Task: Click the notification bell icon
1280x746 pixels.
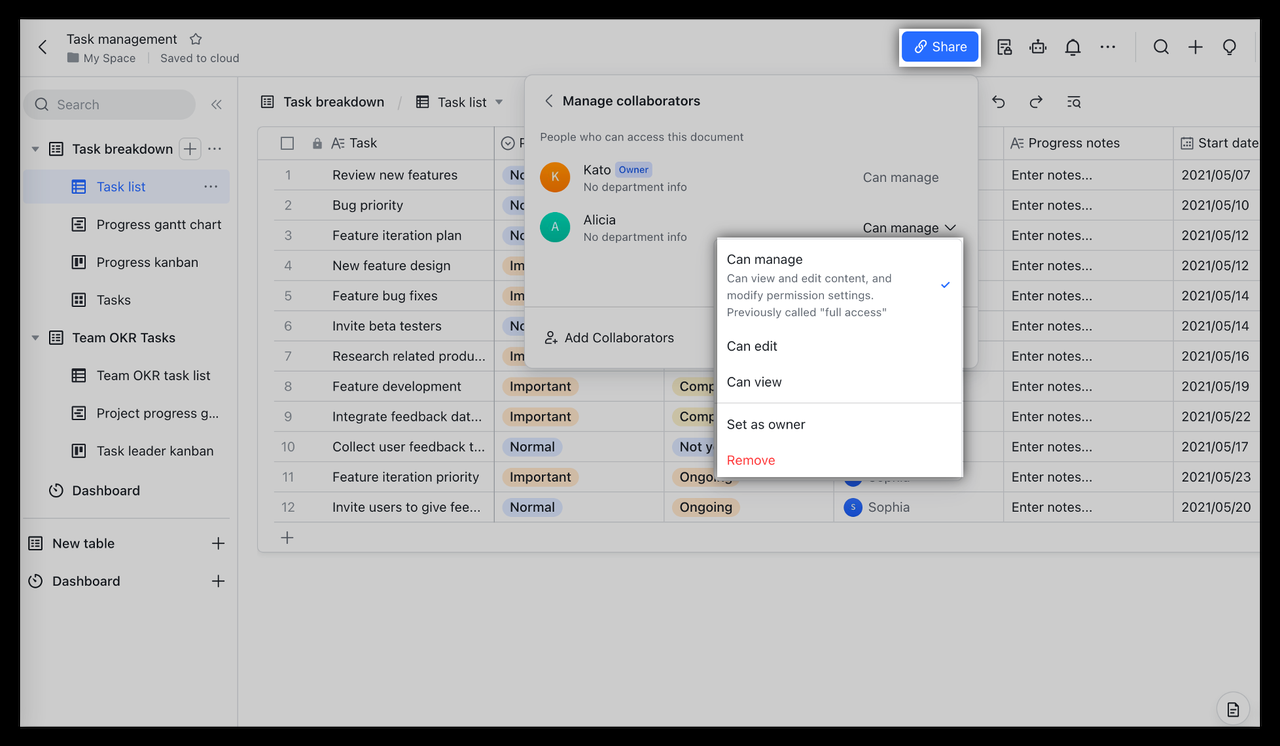Action: (1072, 47)
